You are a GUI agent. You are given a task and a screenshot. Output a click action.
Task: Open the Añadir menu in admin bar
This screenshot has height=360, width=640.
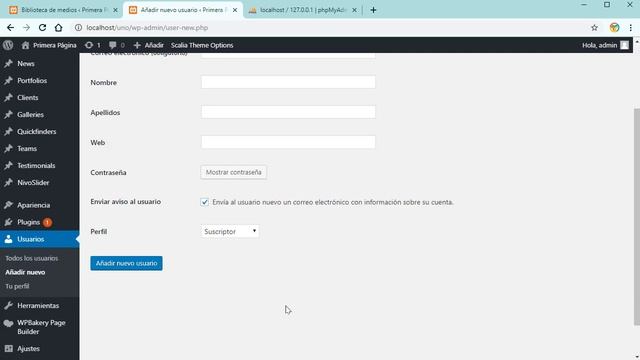149,45
